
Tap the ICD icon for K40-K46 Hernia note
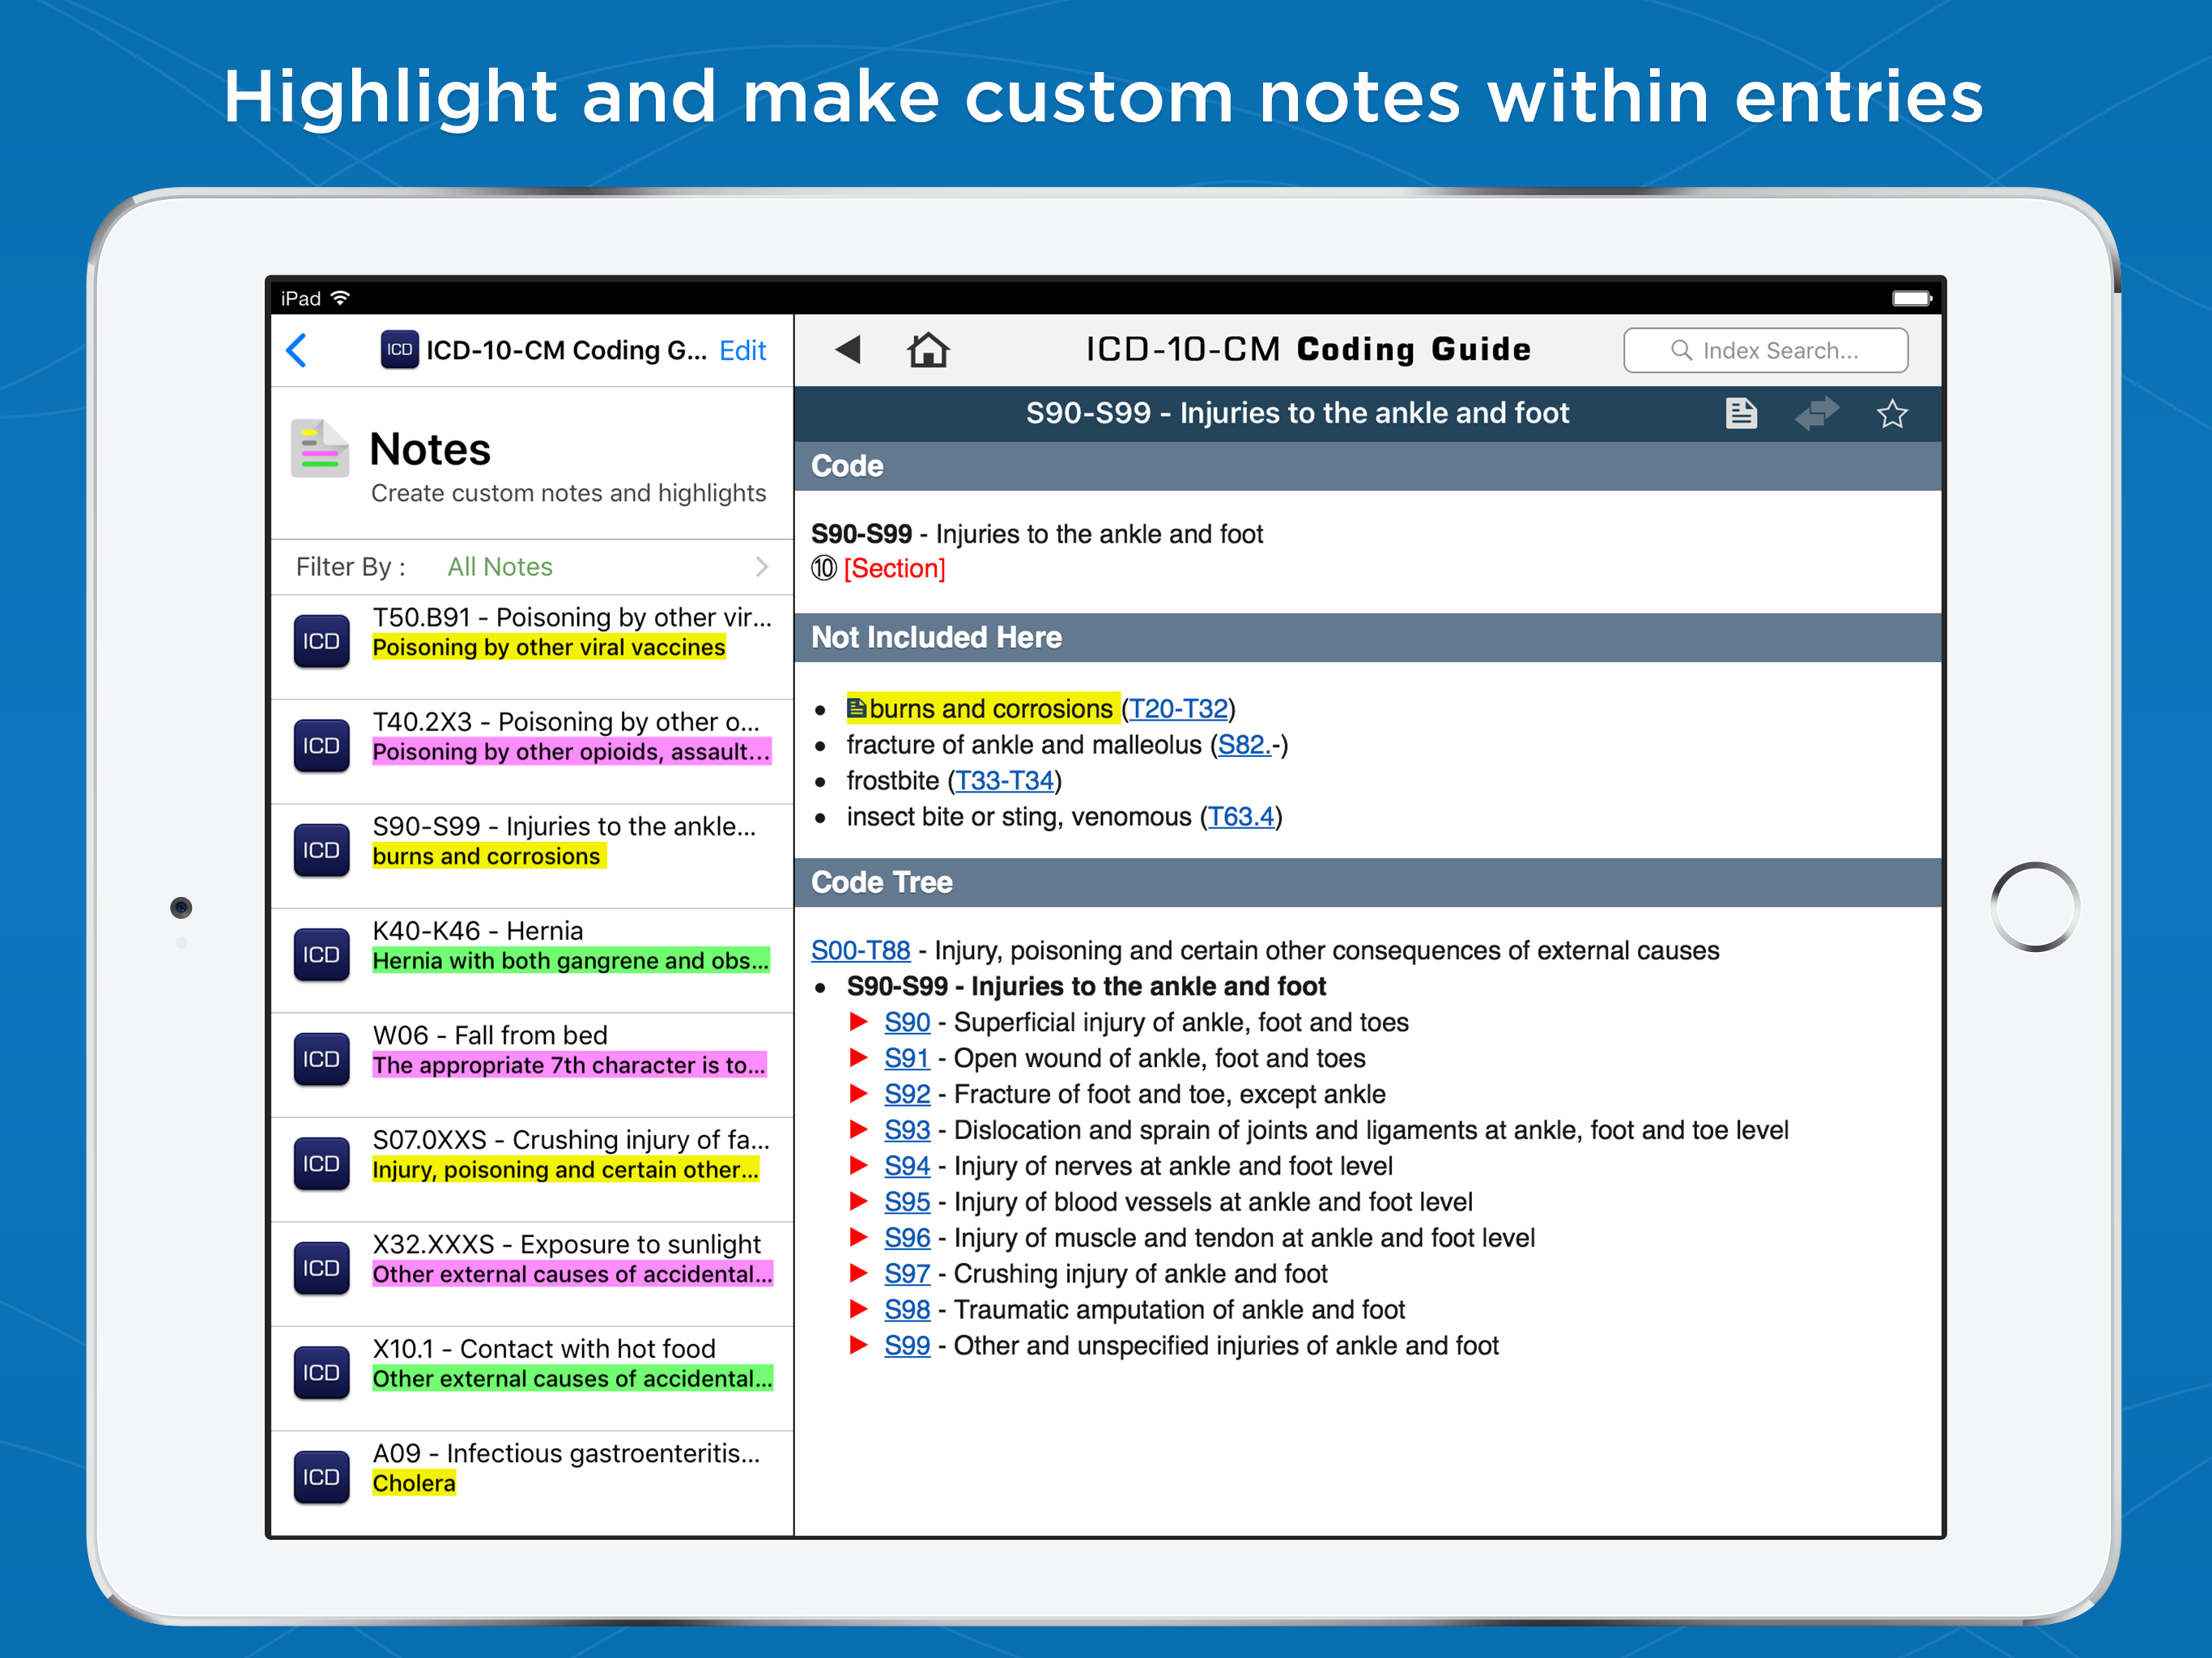[x=321, y=955]
